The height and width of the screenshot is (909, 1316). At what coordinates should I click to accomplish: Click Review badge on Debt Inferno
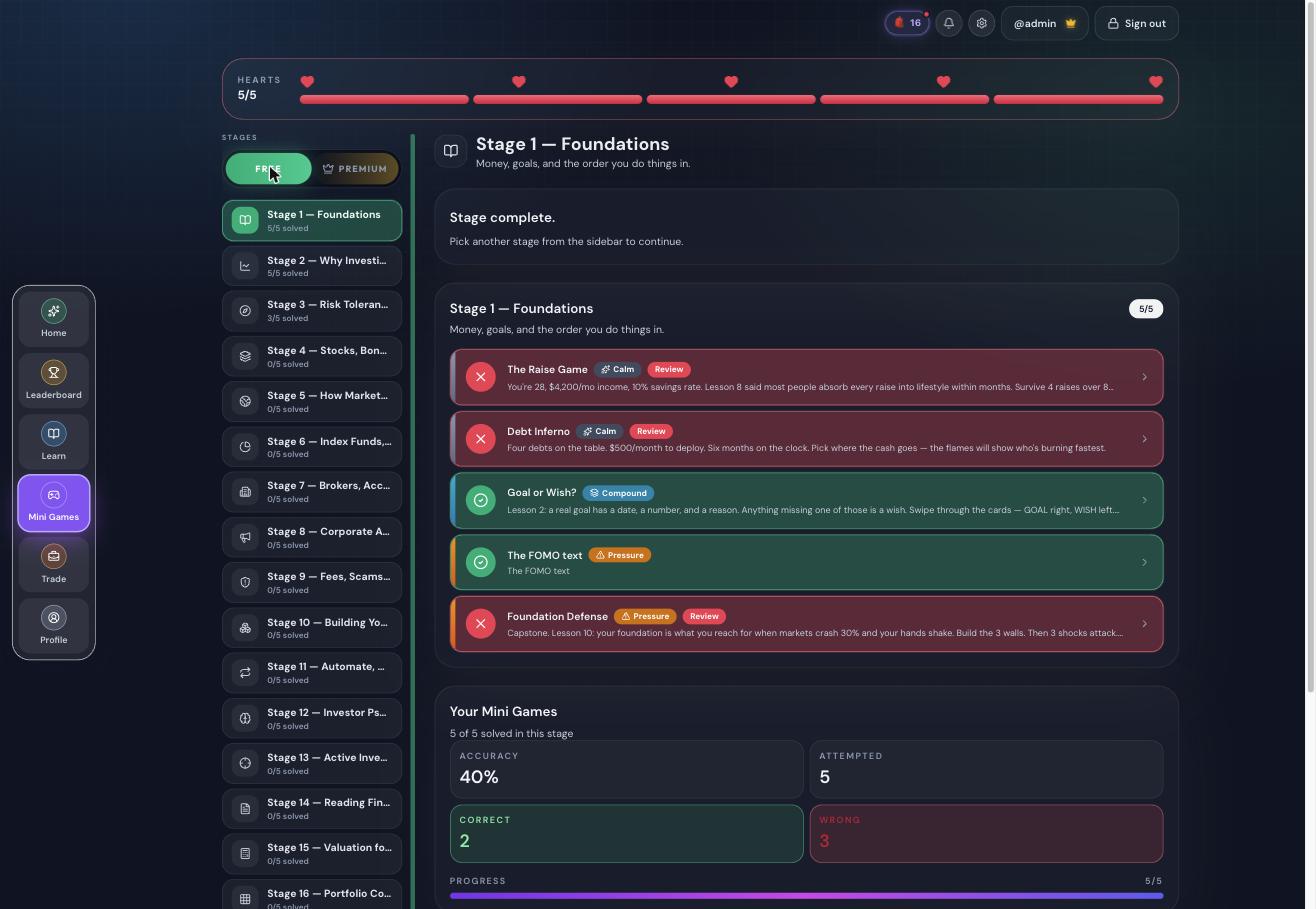(651, 431)
